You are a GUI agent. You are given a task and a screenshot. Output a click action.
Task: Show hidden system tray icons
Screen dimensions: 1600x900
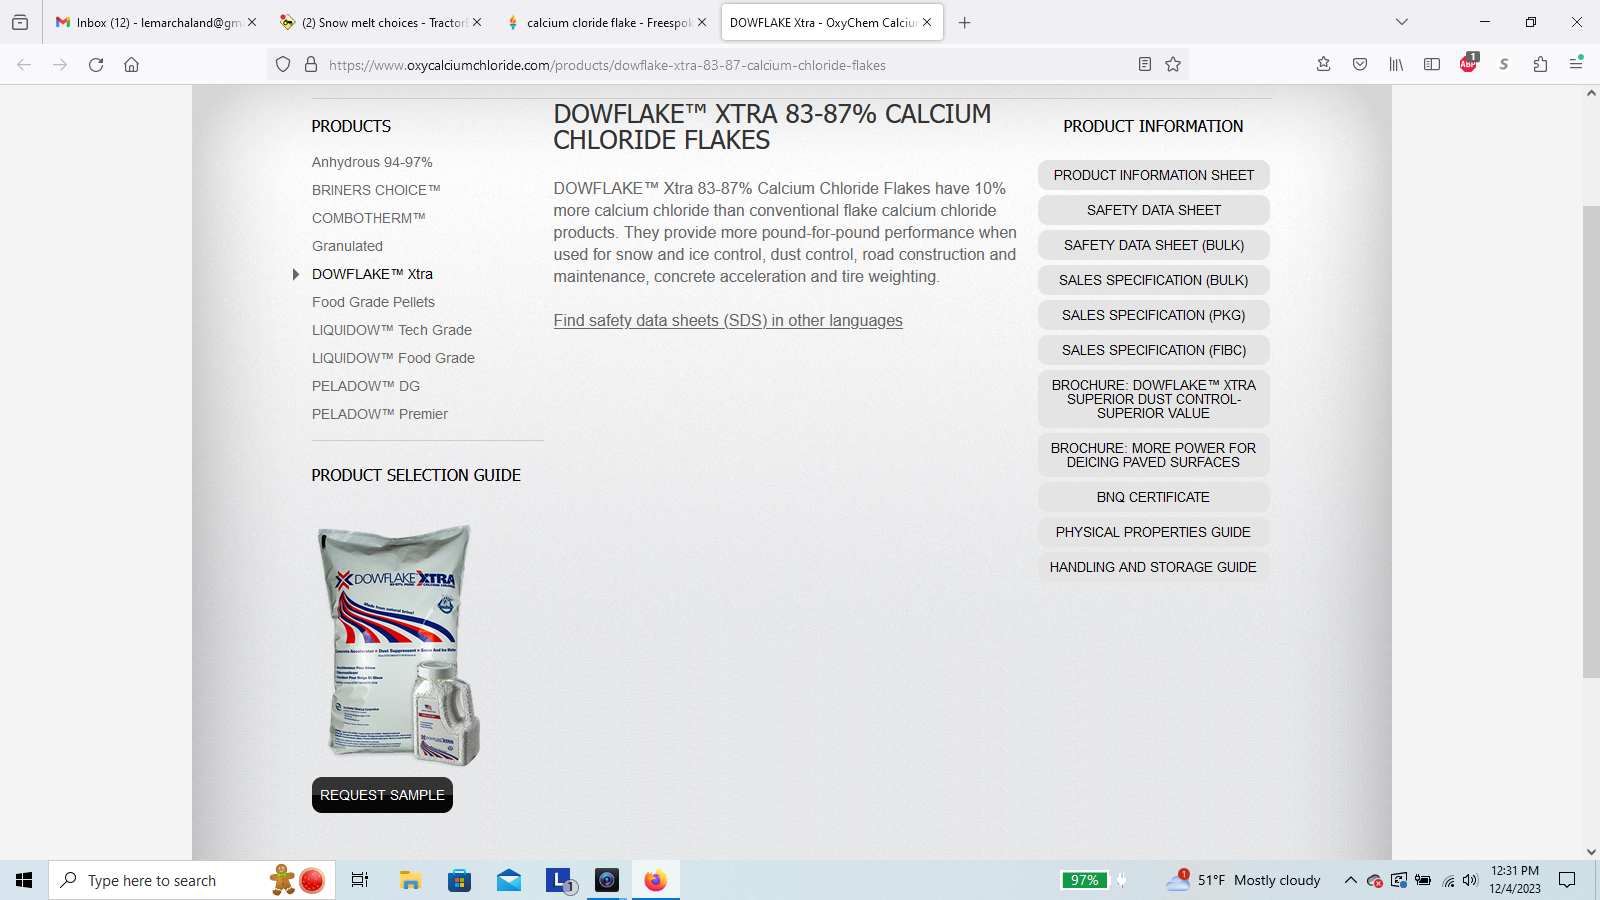[1350, 880]
